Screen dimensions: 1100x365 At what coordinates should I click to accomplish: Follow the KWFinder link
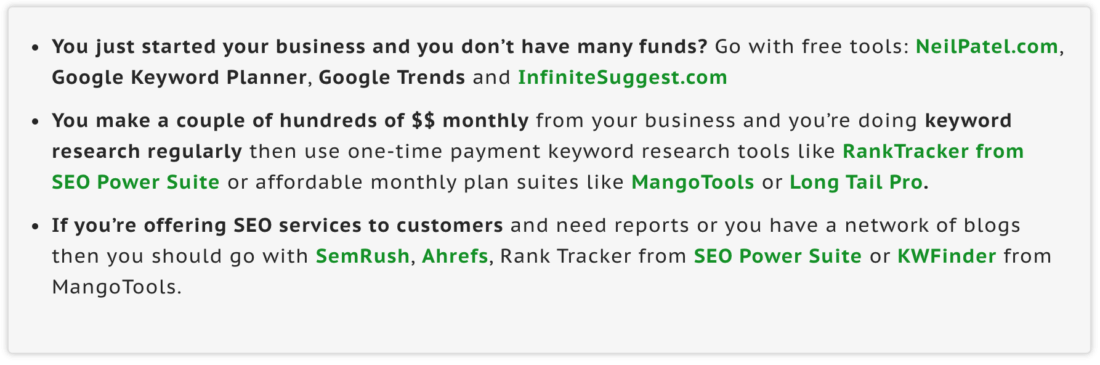pos(946,256)
